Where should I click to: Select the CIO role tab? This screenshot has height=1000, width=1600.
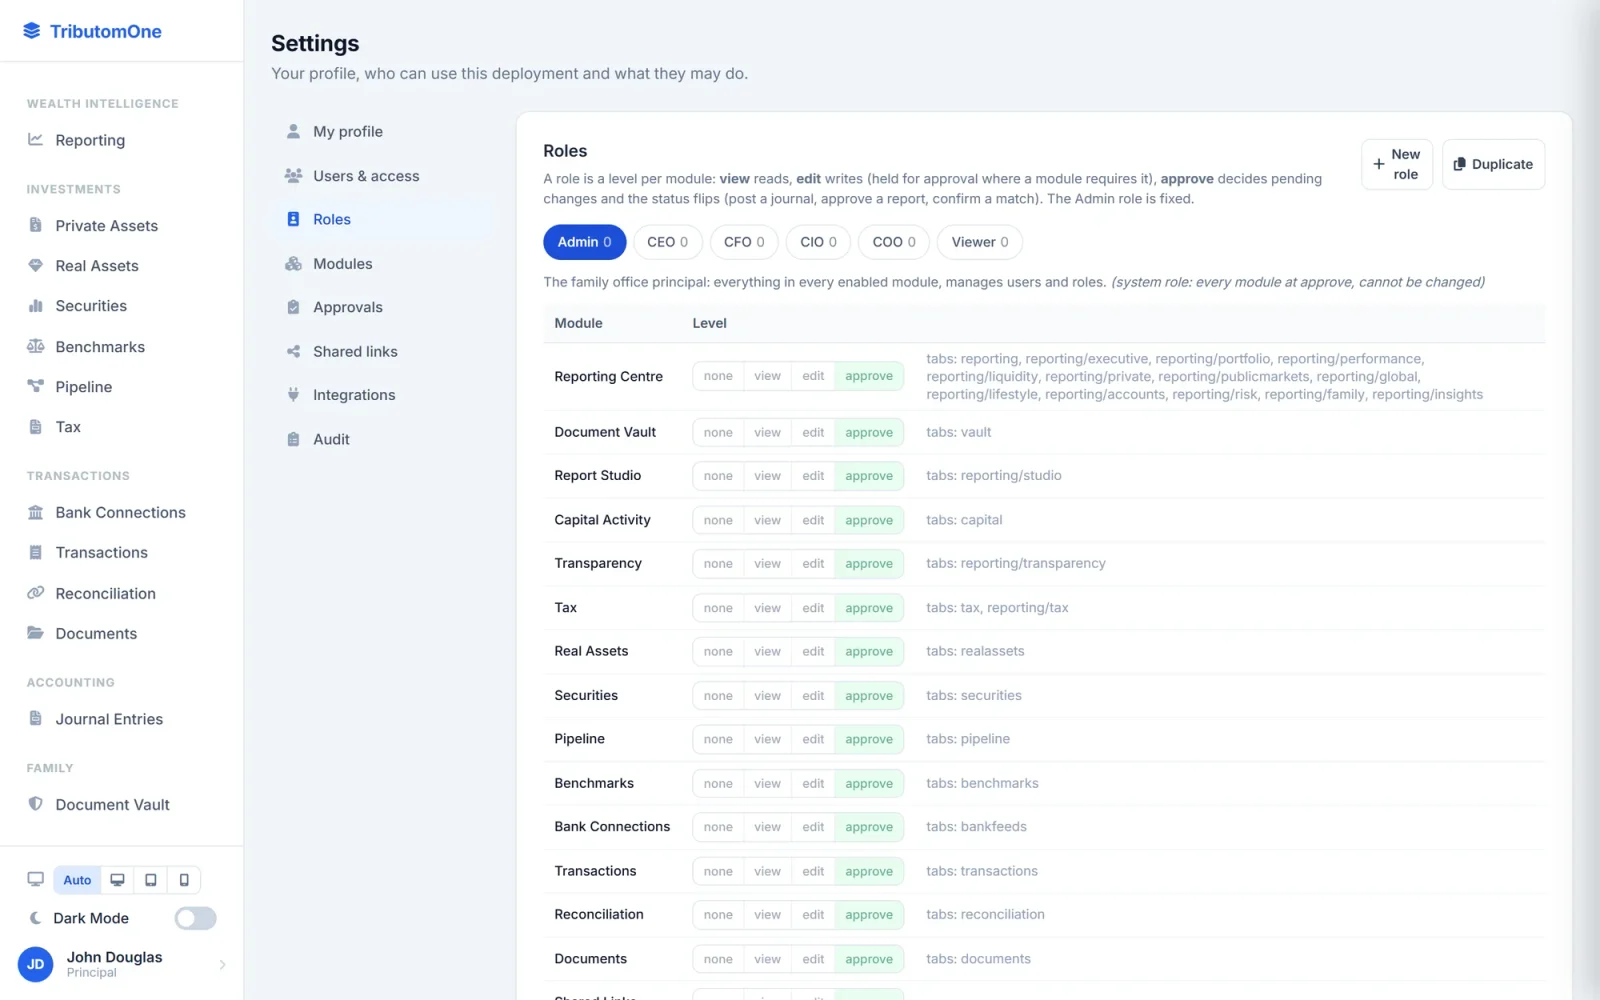click(818, 242)
